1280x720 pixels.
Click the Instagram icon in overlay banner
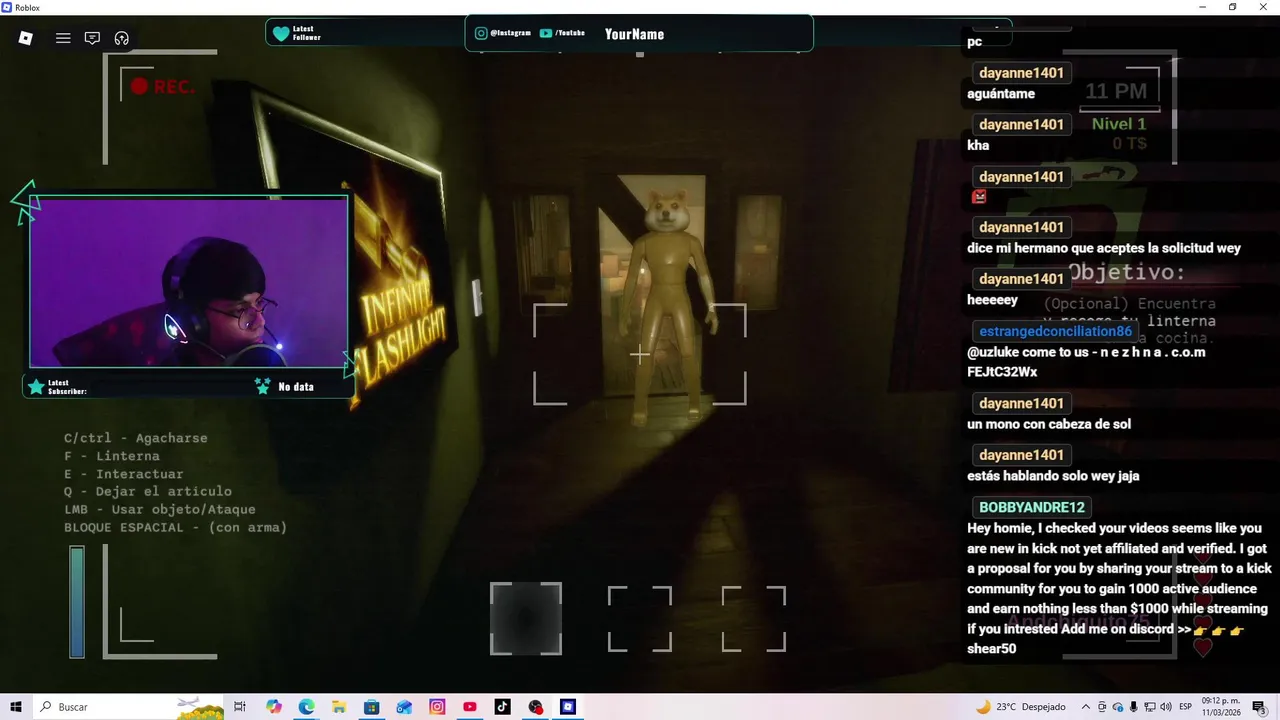coord(481,33)
